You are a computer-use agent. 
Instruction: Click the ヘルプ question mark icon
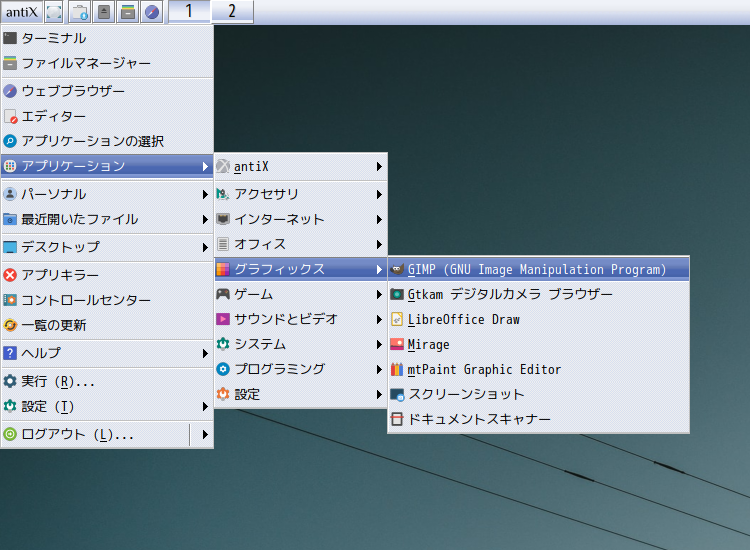point(10,353)
